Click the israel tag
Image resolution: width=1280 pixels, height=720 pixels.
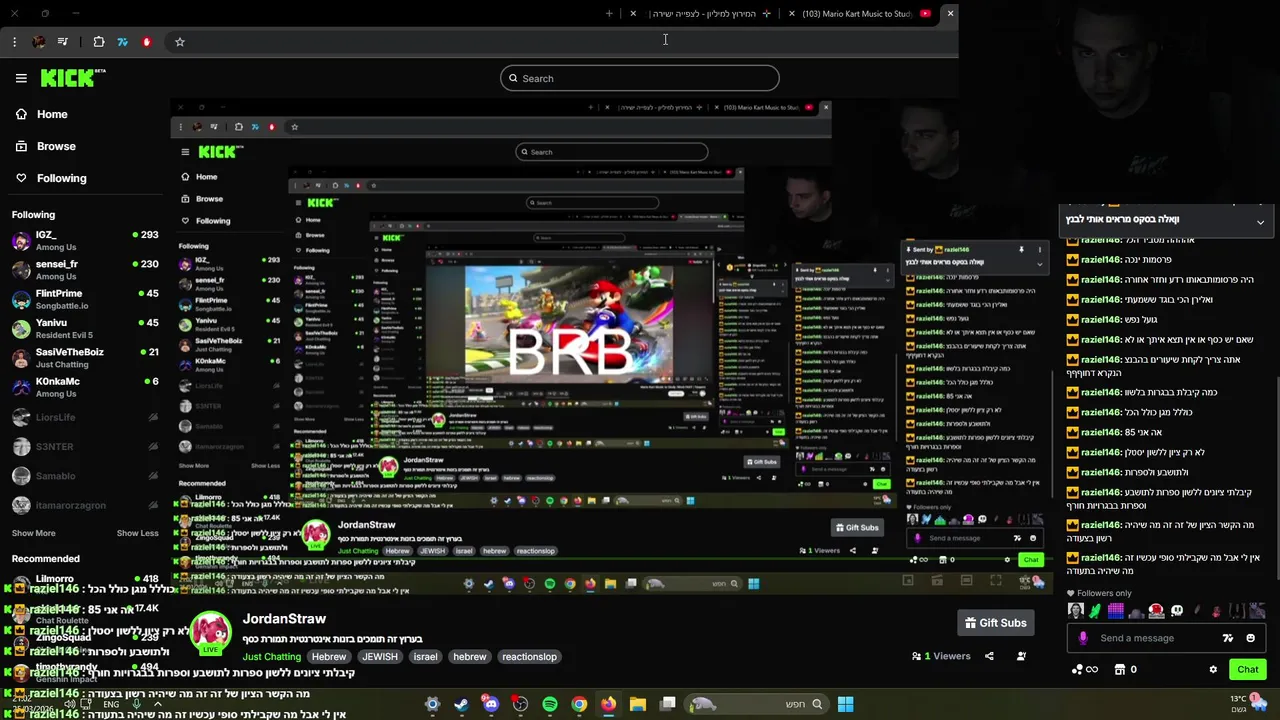(426, 657)
